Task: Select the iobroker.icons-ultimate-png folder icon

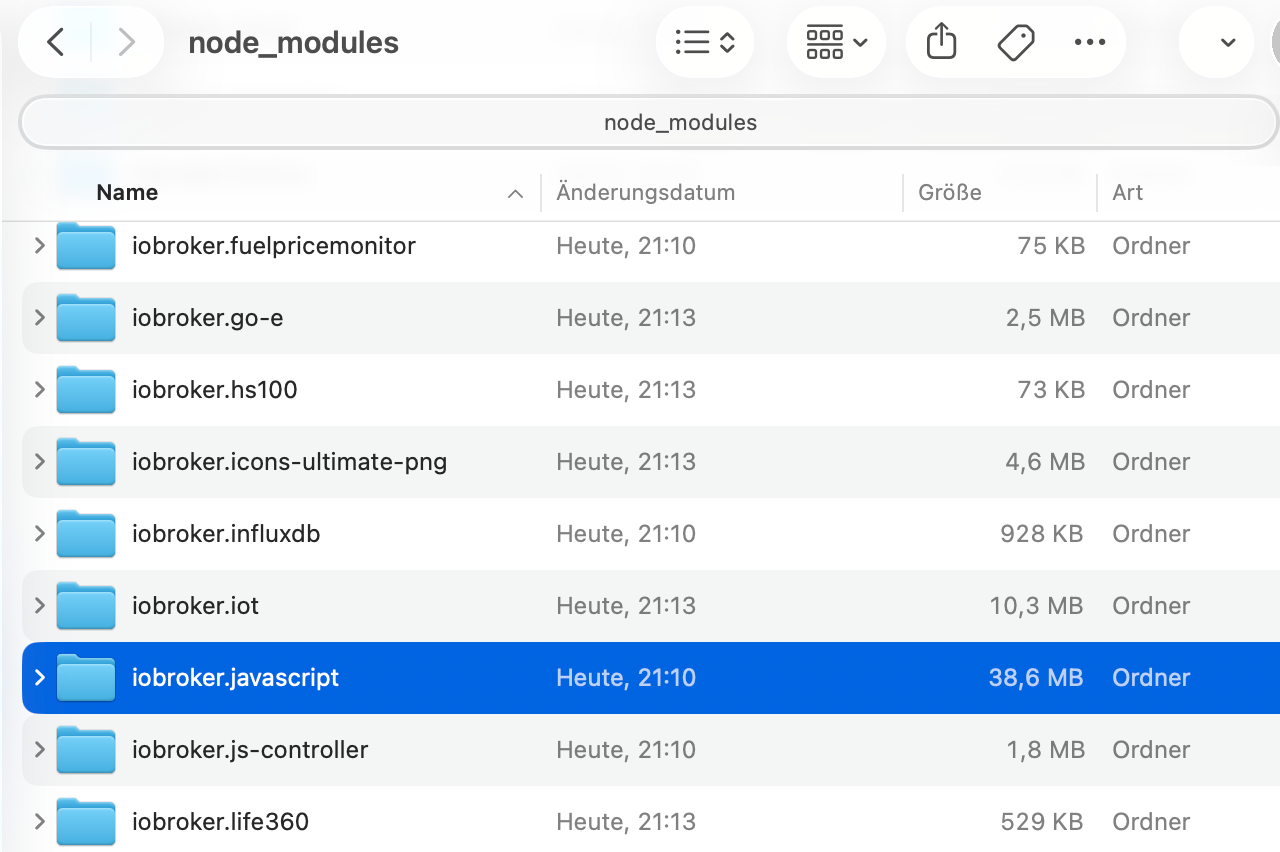Action: [86, 461]
